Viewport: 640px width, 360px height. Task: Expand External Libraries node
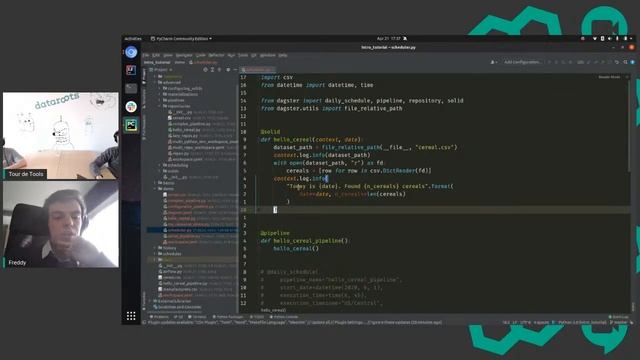pos(150,301)
